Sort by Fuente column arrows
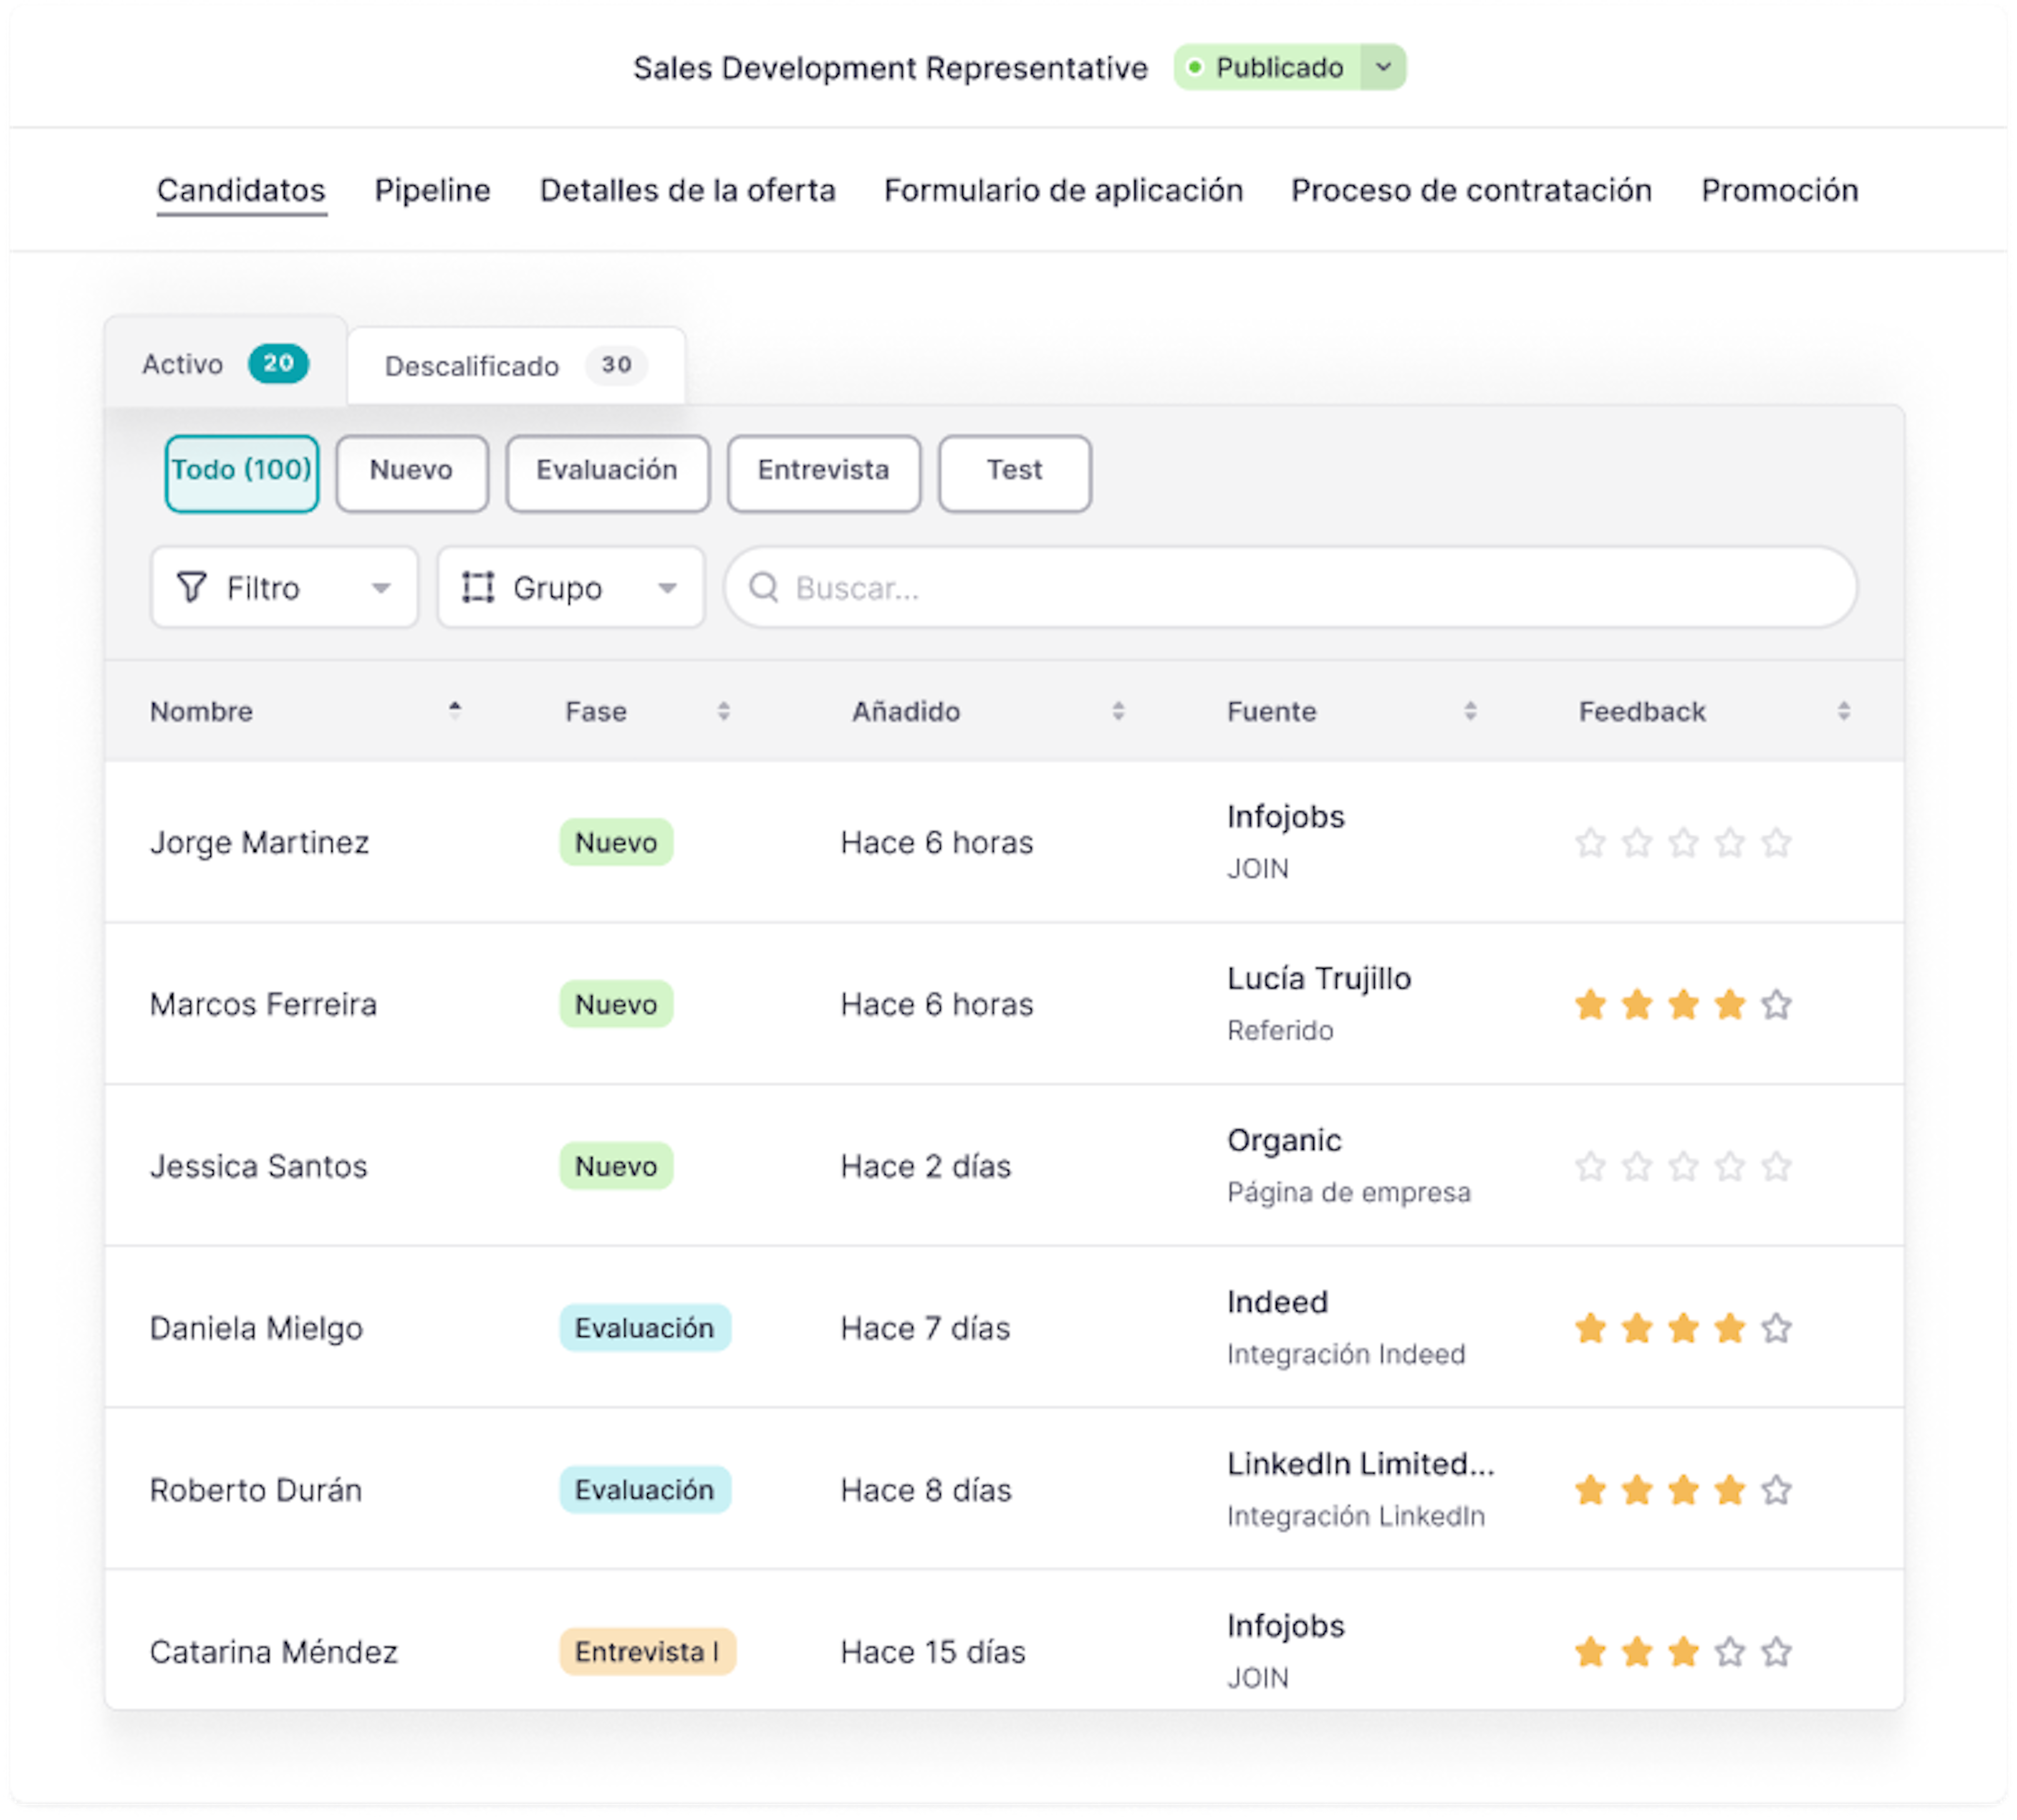Viewport: 2017px width, 1820px height. tap(1470, 711)
